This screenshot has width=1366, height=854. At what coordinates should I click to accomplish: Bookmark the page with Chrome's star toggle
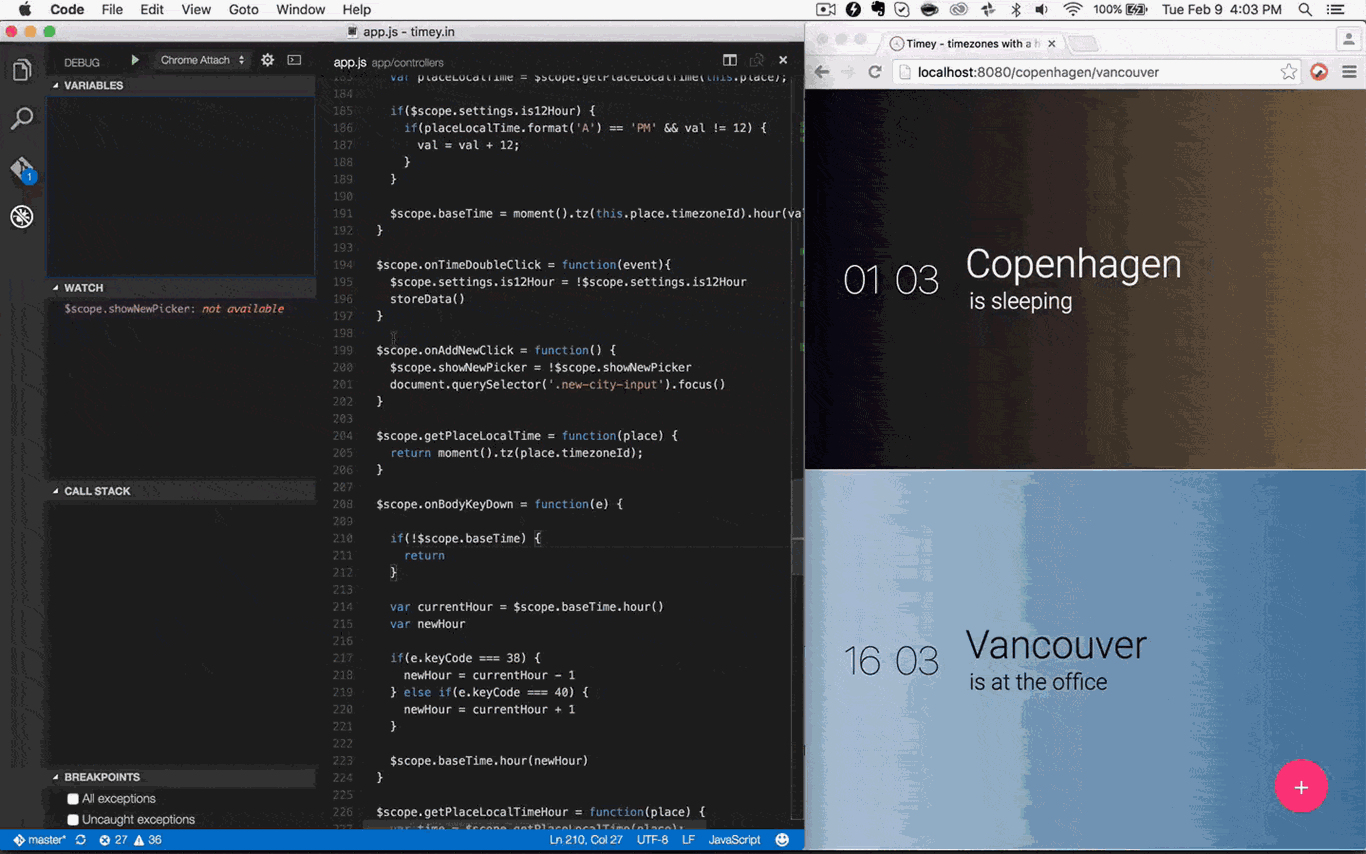point(1290,72)
